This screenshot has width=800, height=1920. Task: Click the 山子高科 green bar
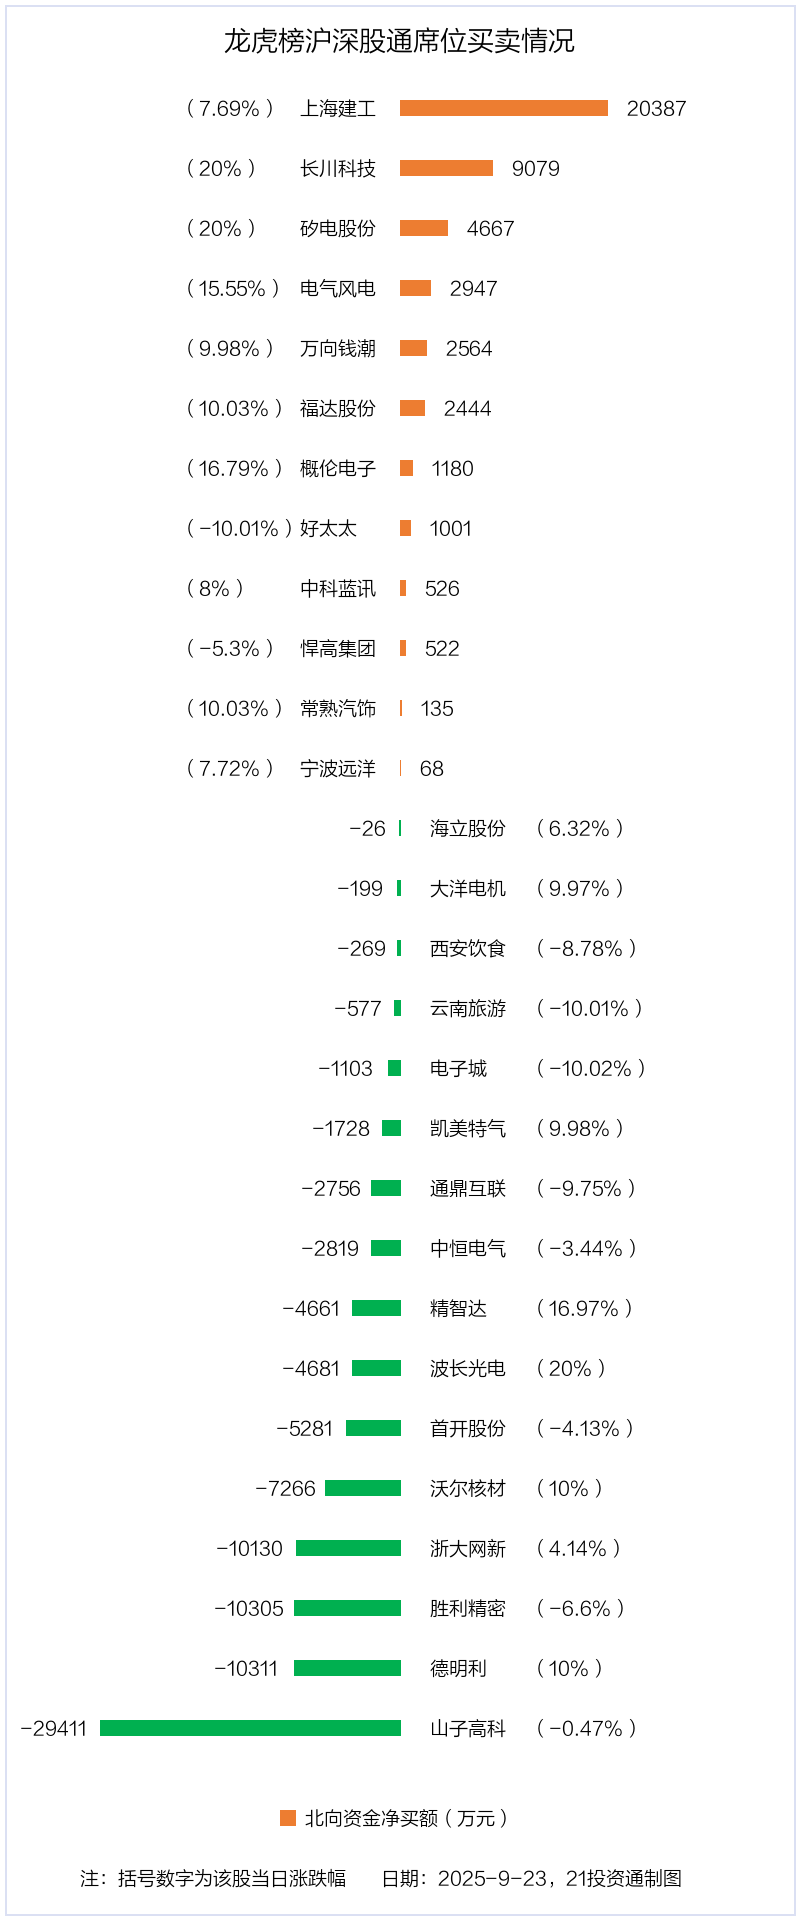click(x=250, y=1728)
